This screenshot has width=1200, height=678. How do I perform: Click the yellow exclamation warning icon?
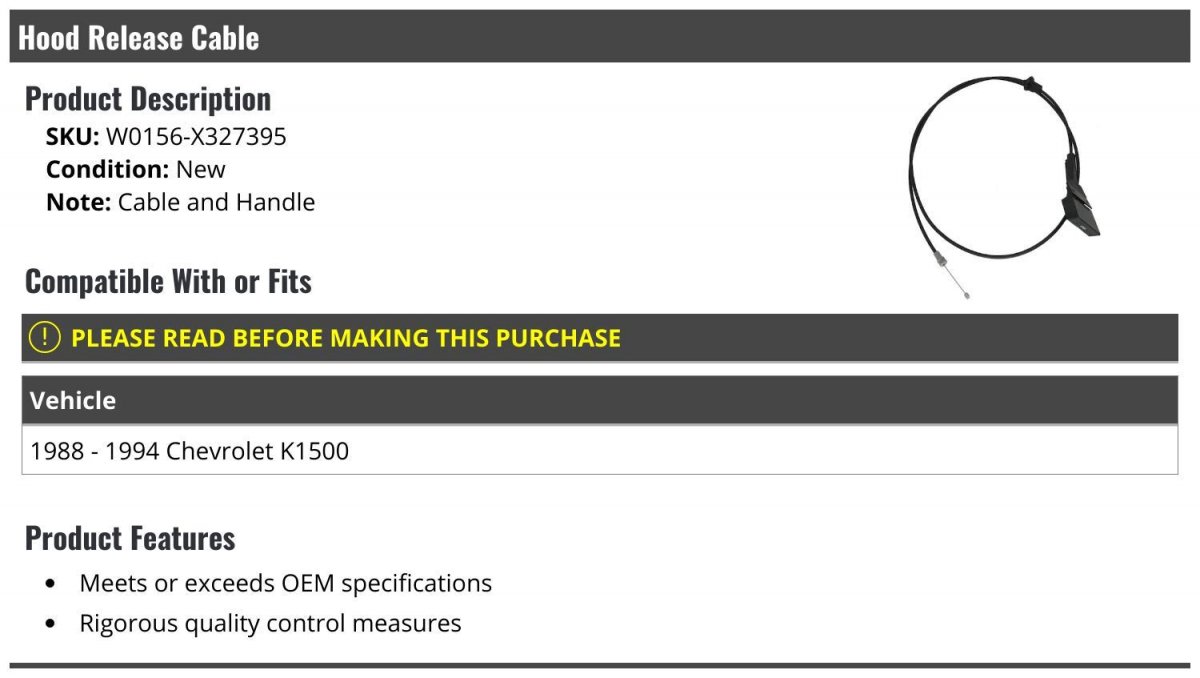[x=45, y=338]
